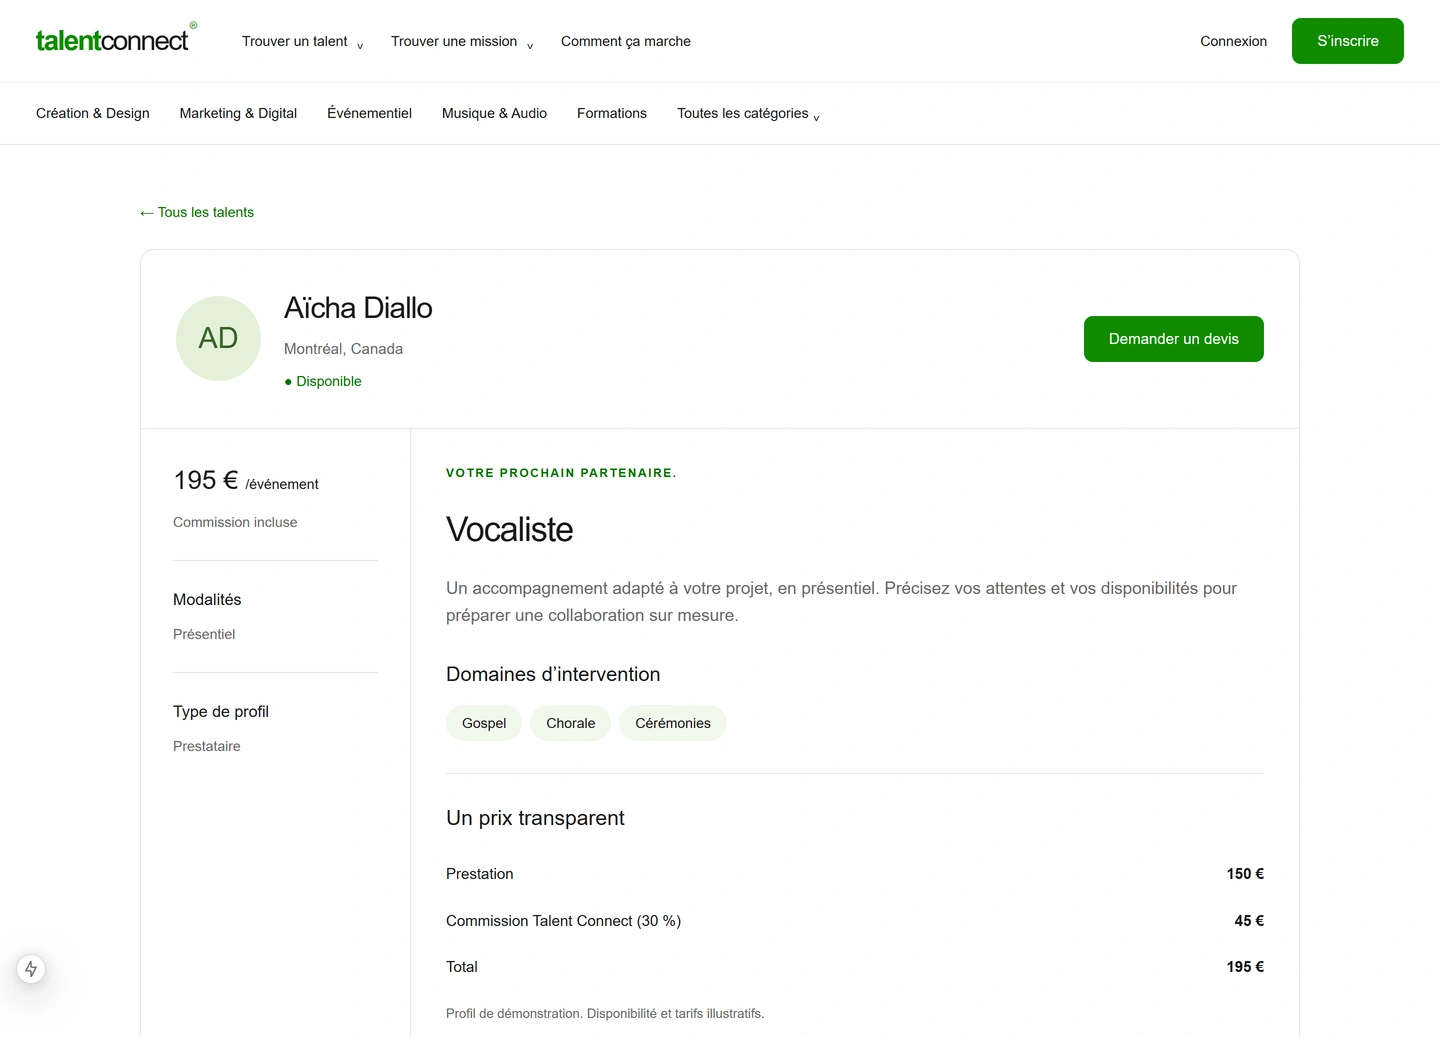Click the Type de profil heading
1440x1037 pixels.
(221, 712)
